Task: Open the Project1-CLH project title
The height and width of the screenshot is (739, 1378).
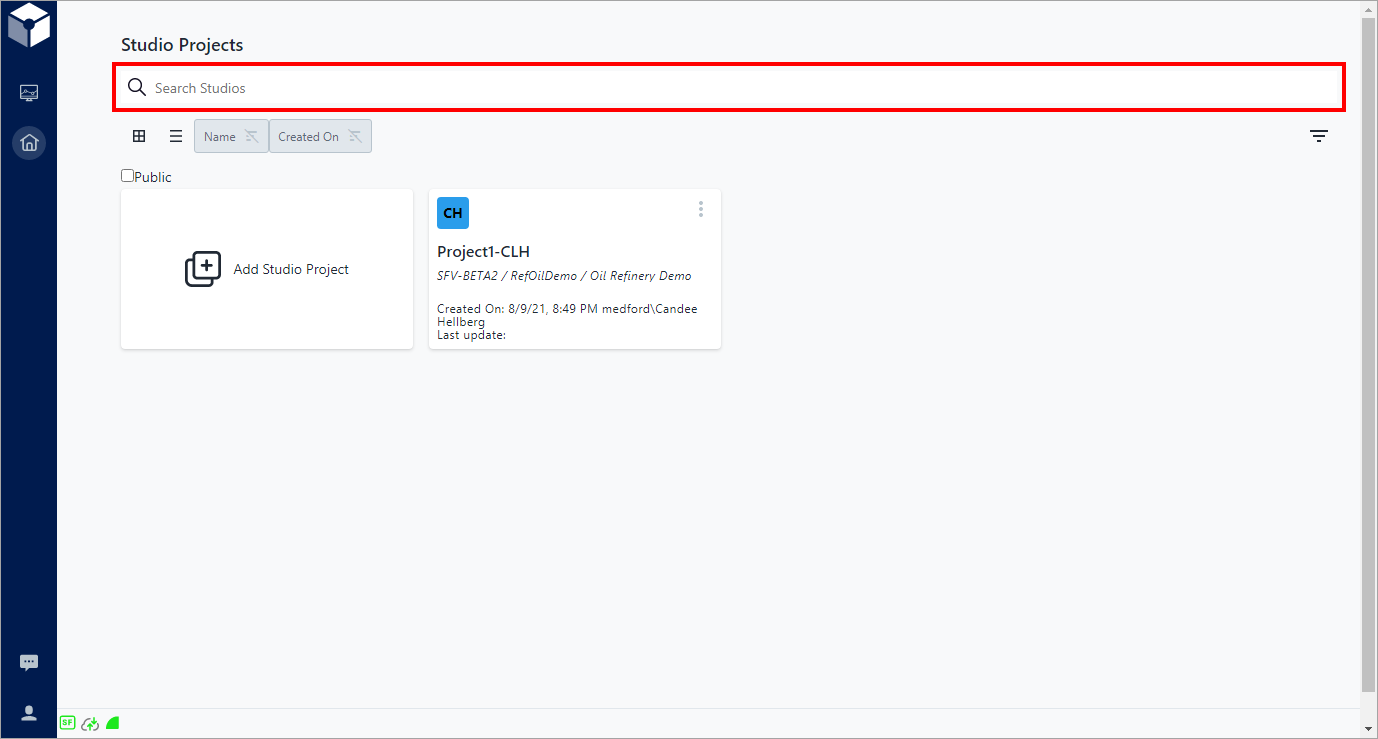Action: 483,252
